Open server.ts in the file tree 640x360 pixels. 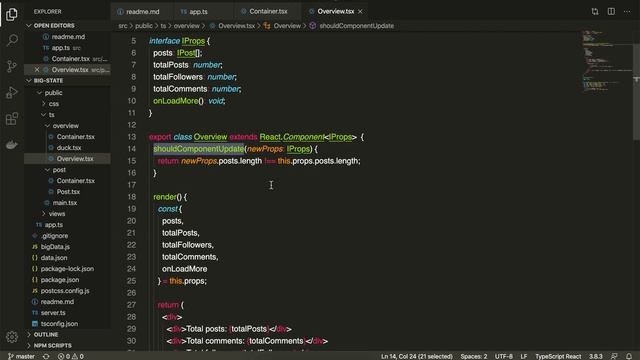pyautogui.click(x=53, y=313)
